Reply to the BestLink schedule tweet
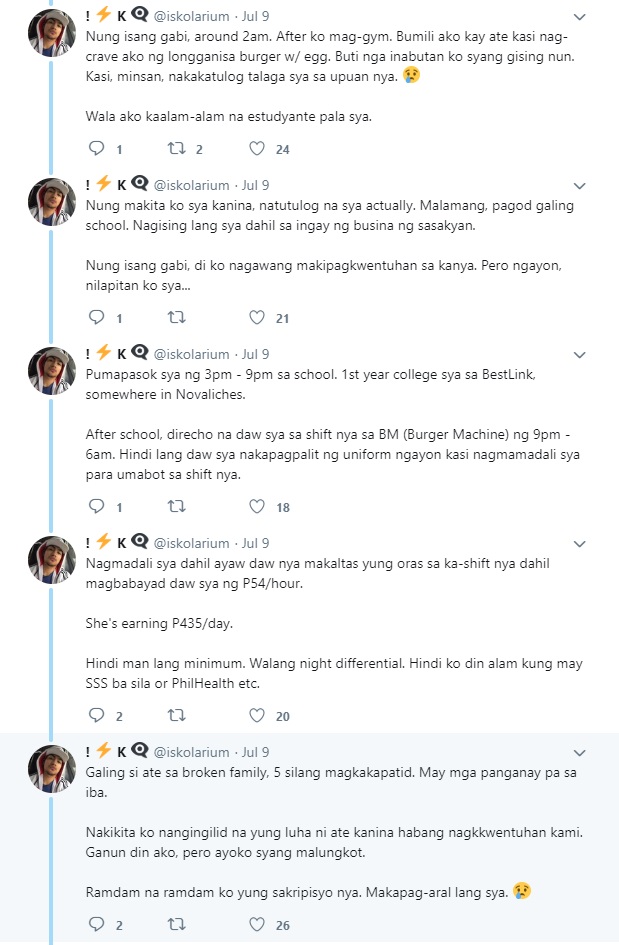Viewport: 619px width, 945px height. tap(96, 507)
